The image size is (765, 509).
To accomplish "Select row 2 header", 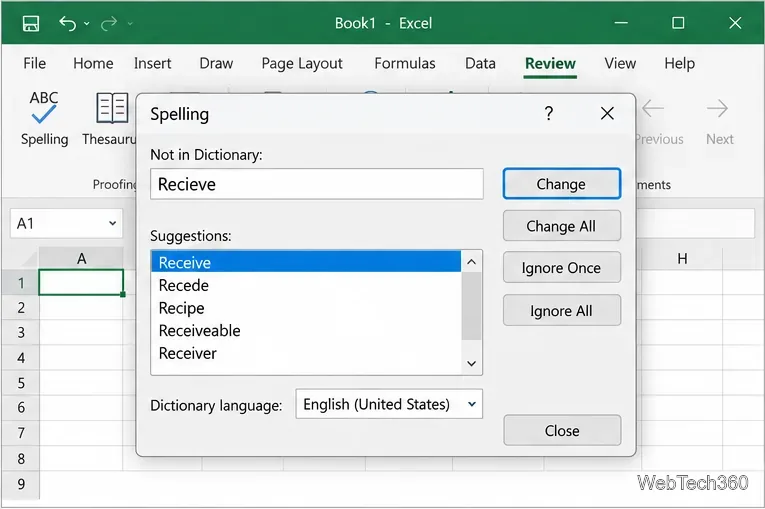I will (20, 307).
